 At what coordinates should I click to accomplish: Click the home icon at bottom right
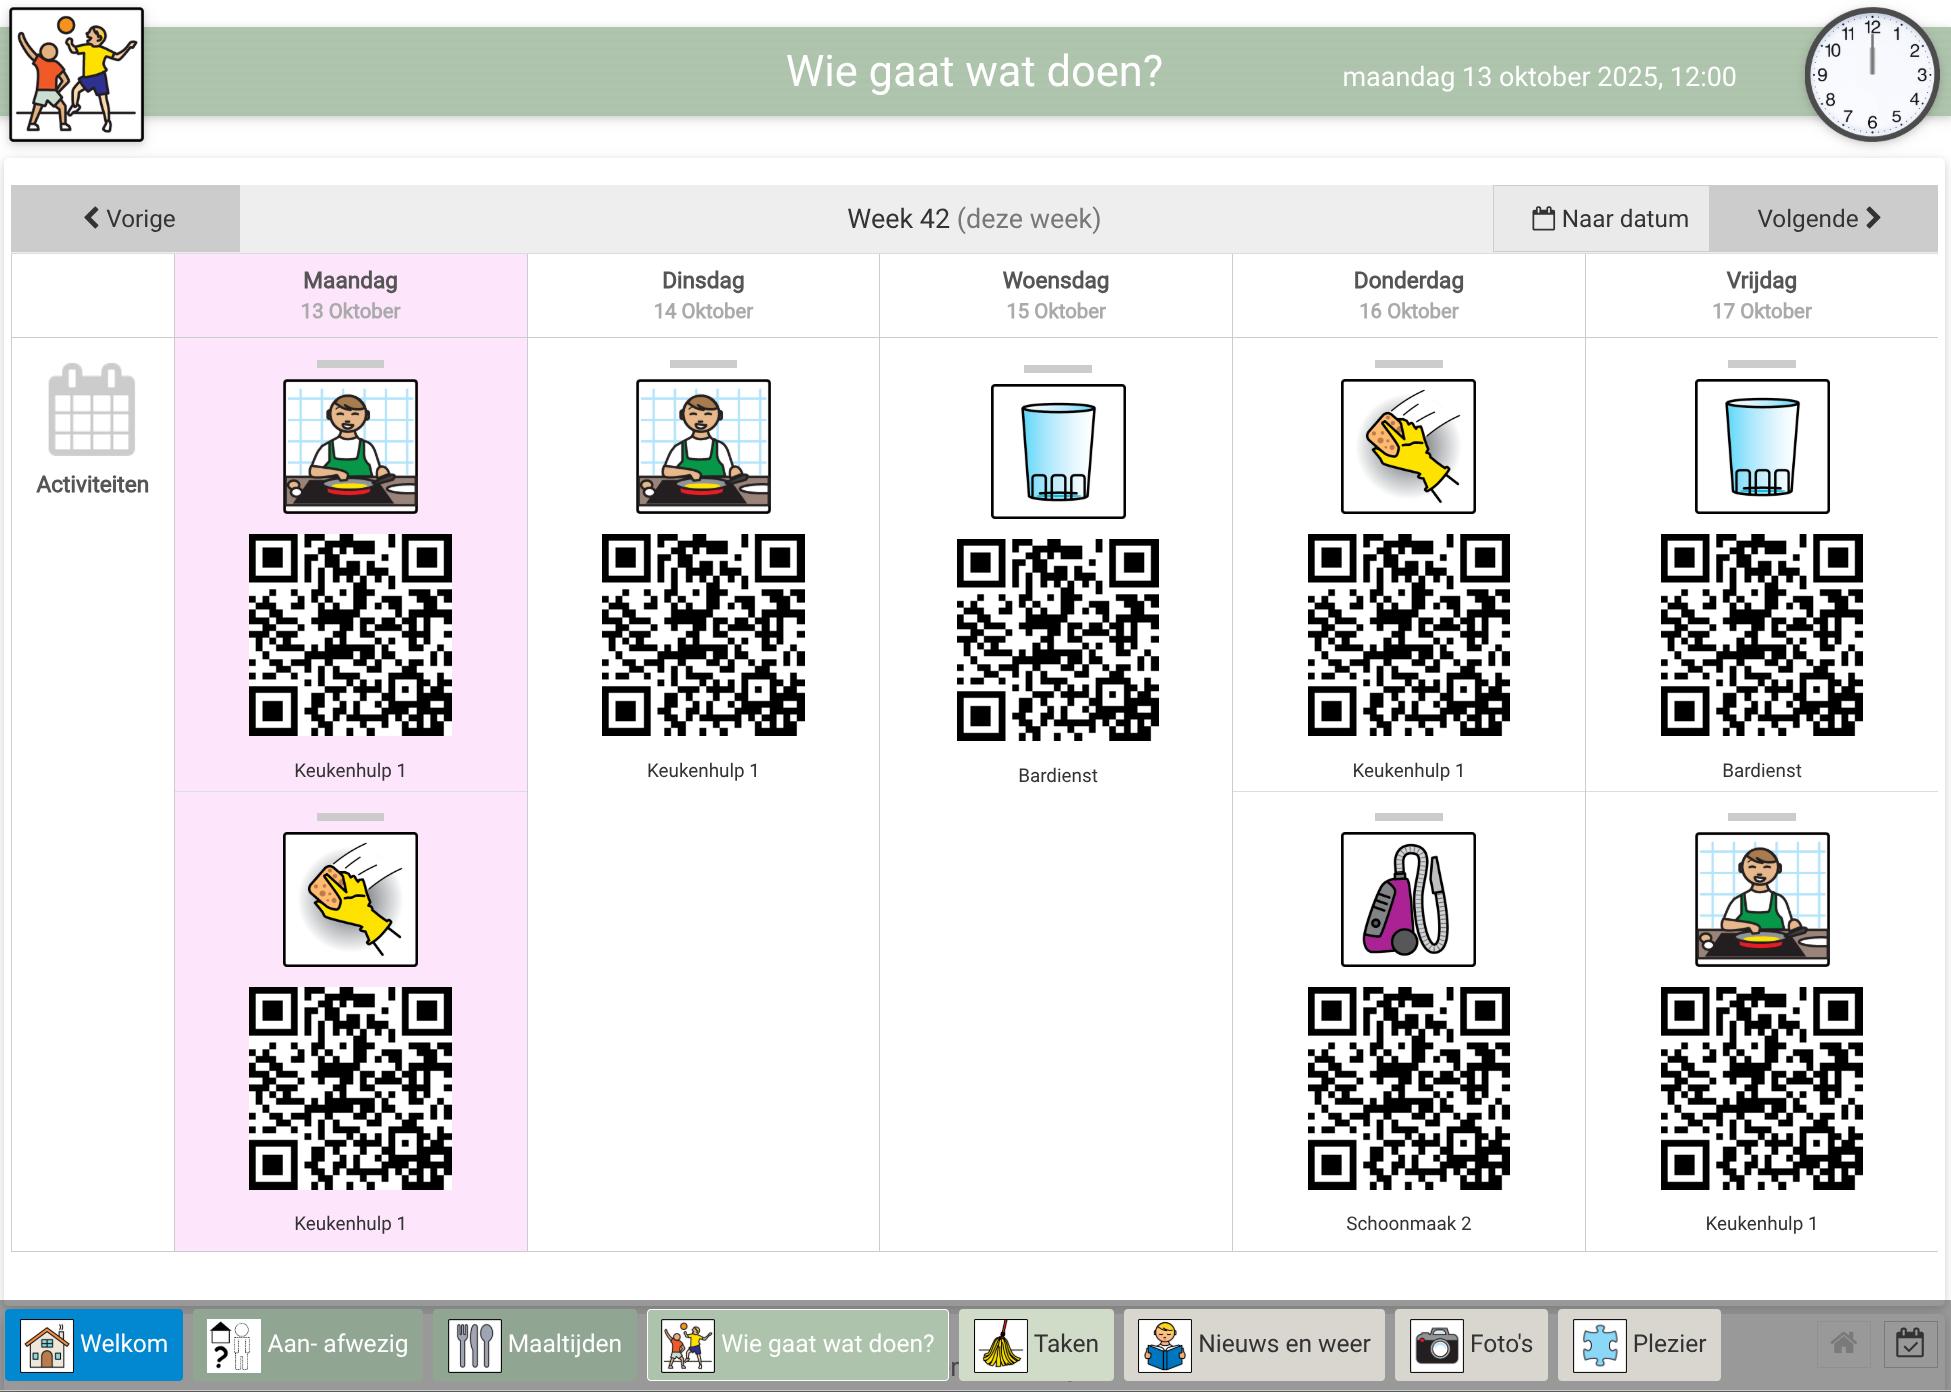click(1843, 1343)
